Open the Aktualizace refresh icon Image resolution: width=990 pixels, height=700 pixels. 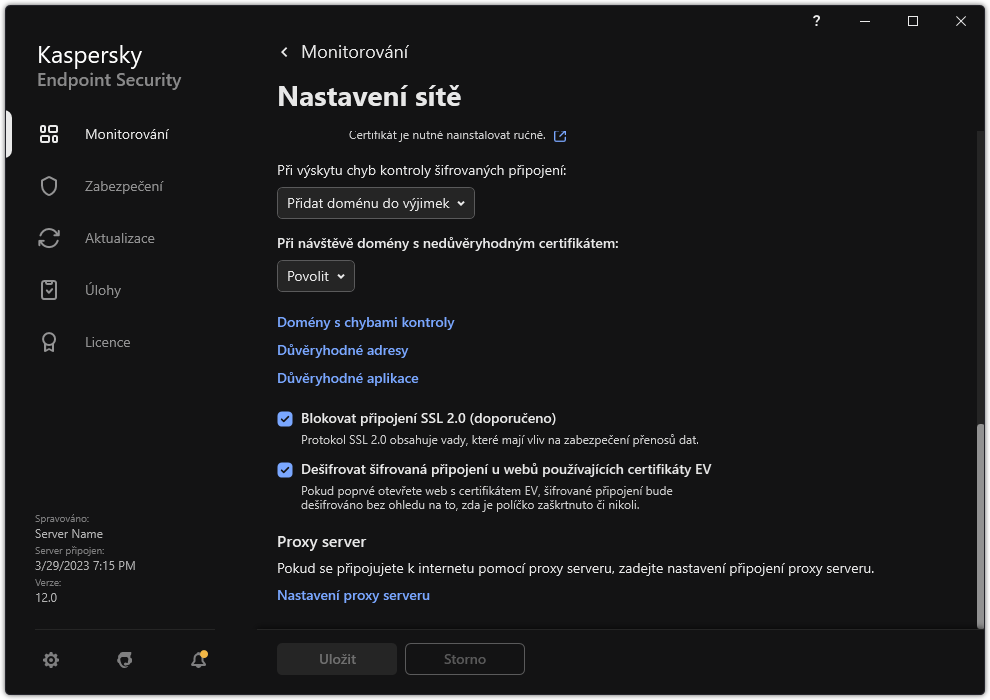tap(48, 237)
